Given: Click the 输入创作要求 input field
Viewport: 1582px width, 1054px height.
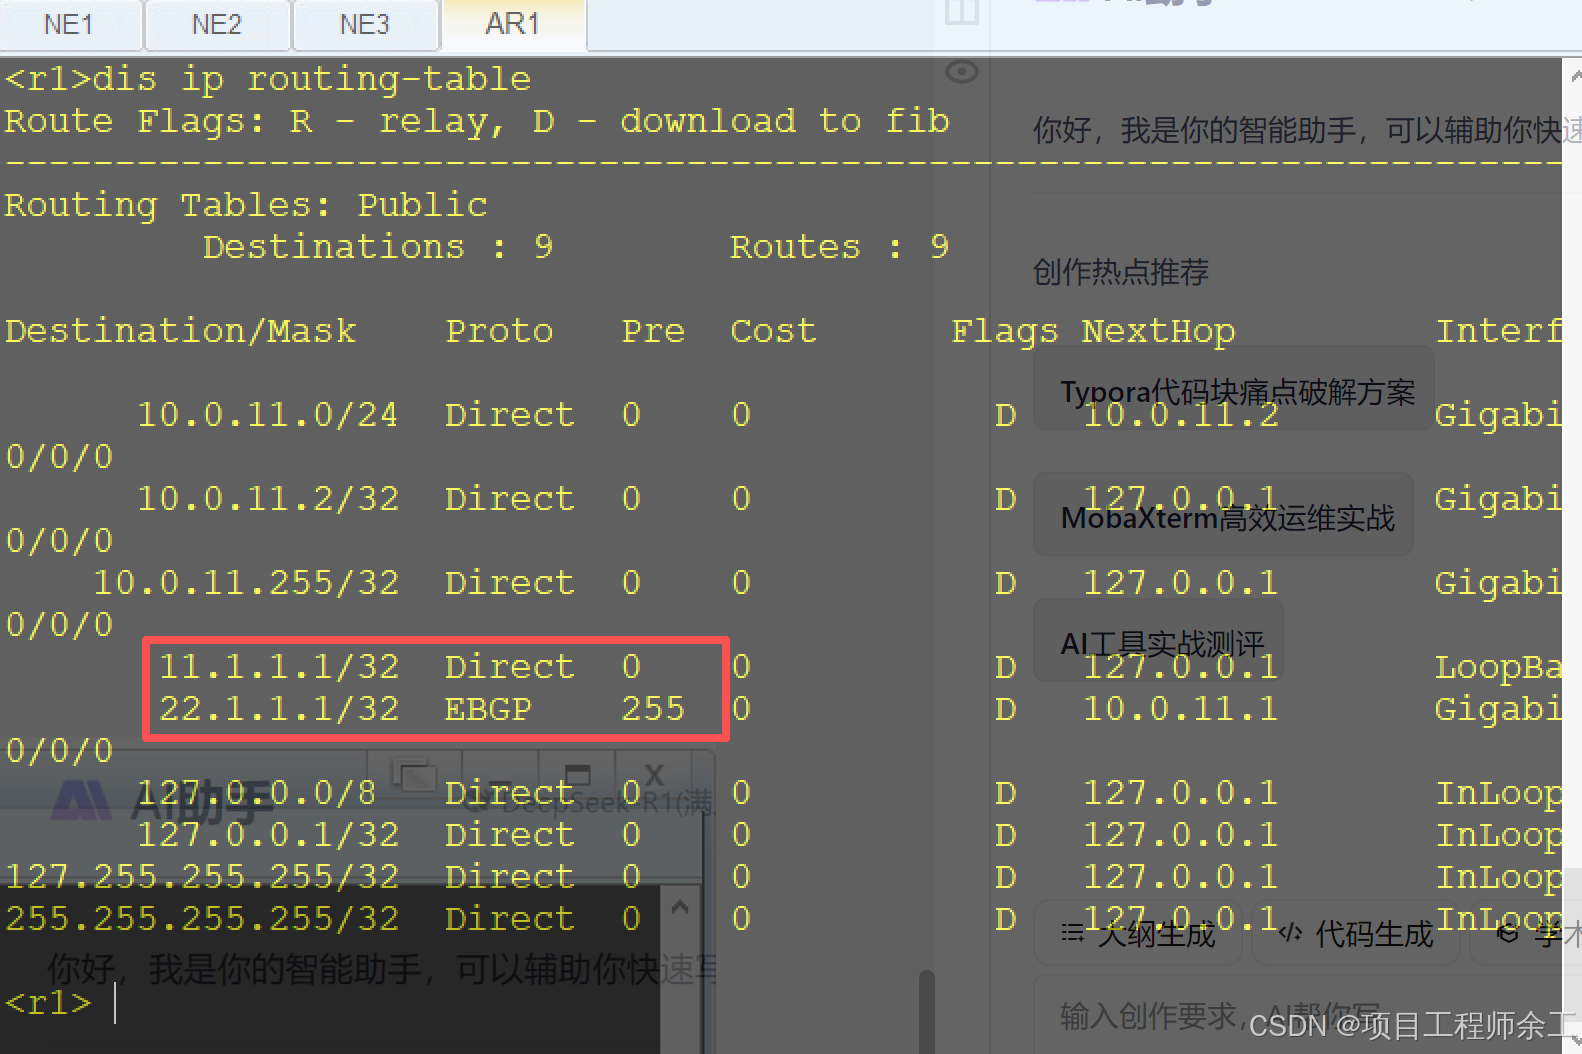Looking at the screenshot, I should click(x=1300, y=1016).
